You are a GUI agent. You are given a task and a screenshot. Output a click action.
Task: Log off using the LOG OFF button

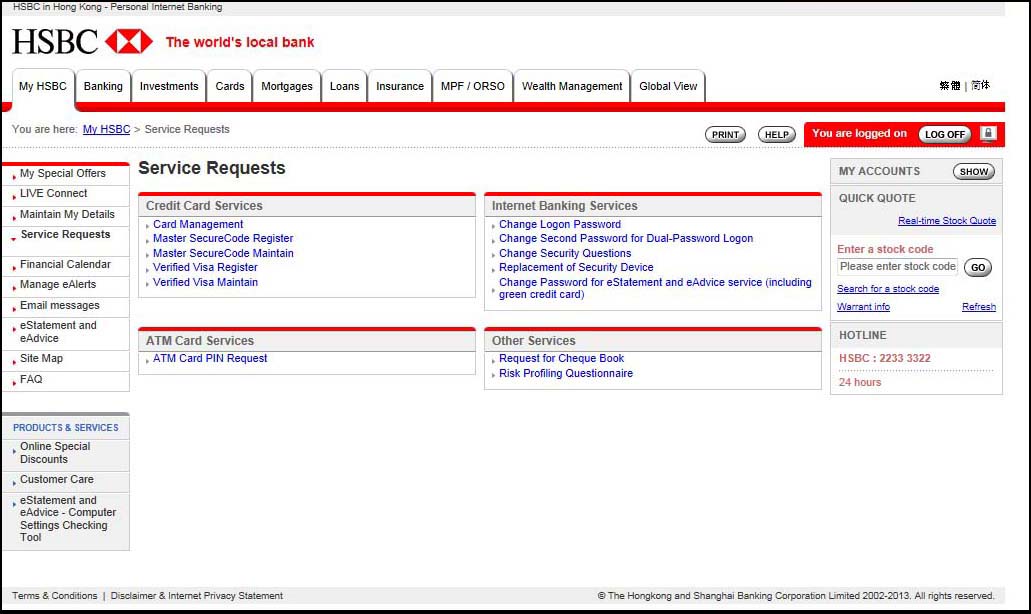coord(945,134)
